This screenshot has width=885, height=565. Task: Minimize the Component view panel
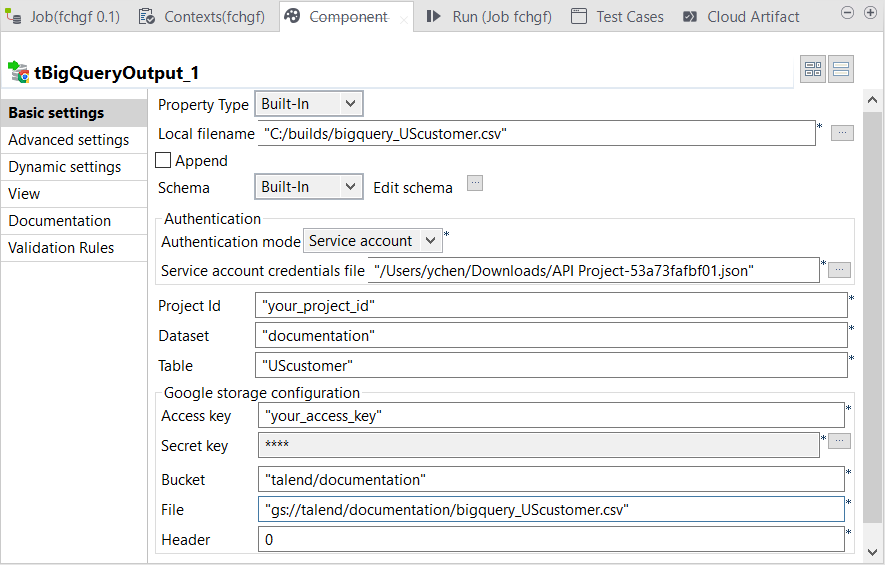pos(846,12)
